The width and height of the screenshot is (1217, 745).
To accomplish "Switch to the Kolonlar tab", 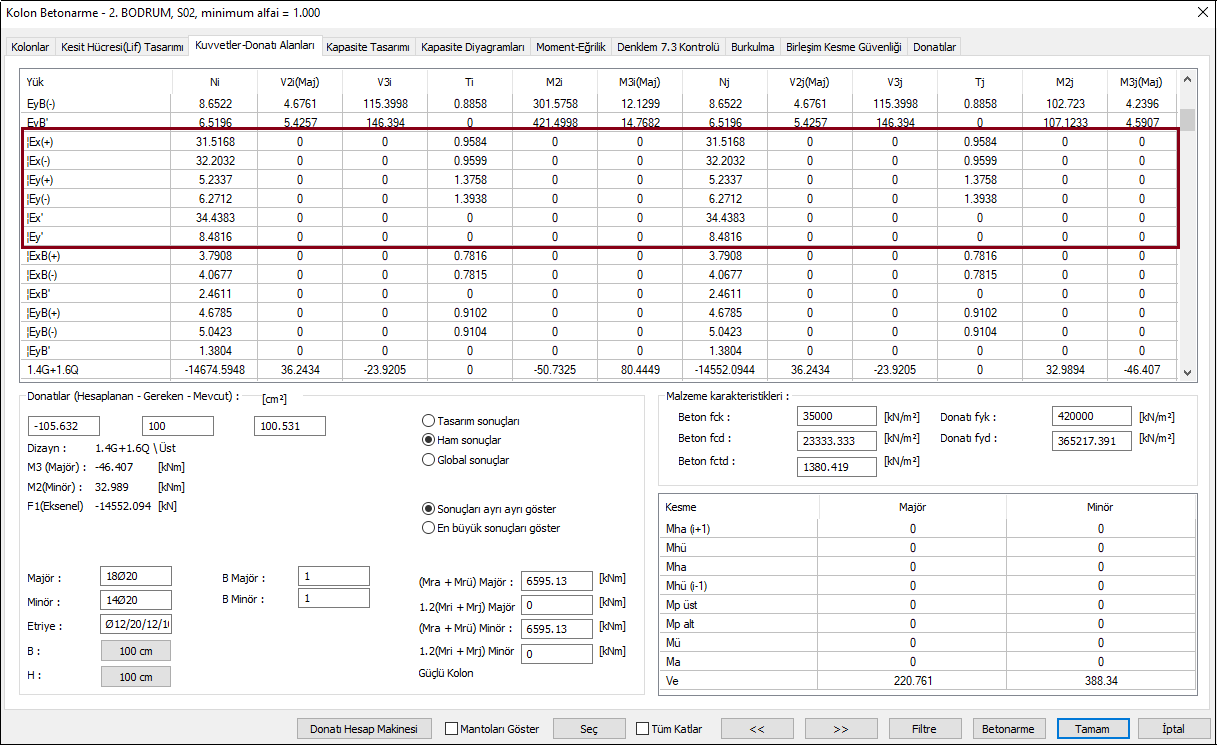I will [x=30, y=47].
